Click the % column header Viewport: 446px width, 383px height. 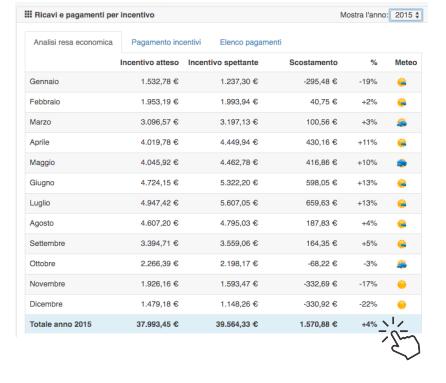374,62
